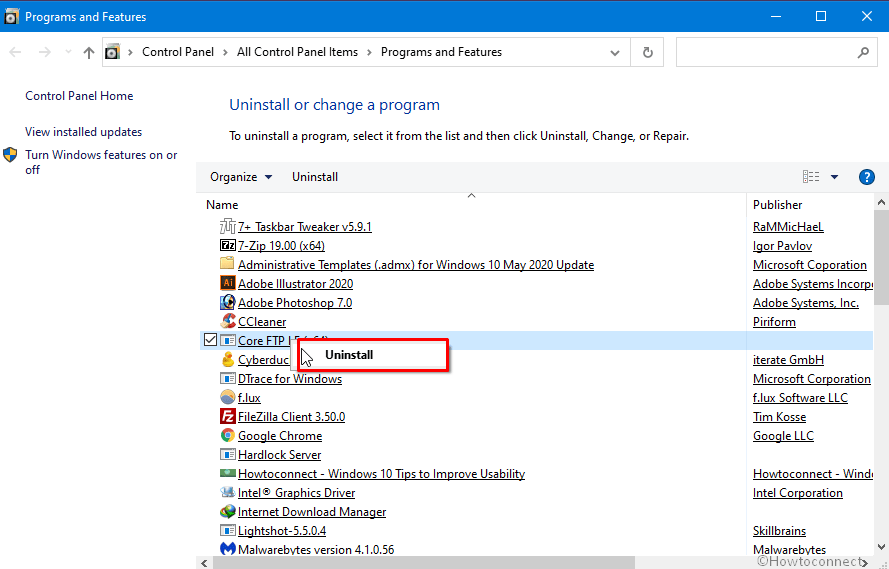The image size is (889, 569).
Task: Select the "Google Chrome" program name
Action: pyautogui.click(x=280, y=435)
